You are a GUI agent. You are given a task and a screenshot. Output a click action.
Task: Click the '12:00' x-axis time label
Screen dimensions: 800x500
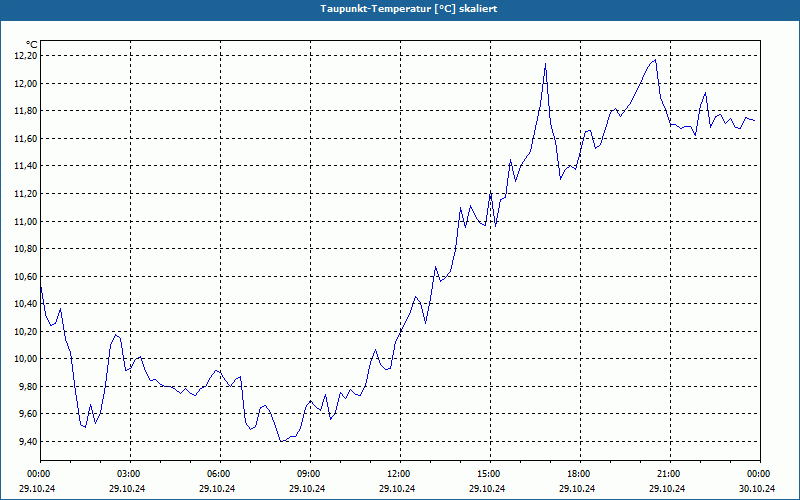click(397, 474)
